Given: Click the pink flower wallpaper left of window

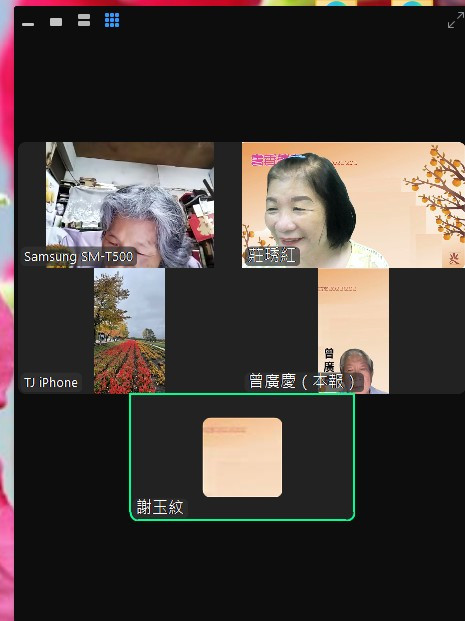Looking at the screenshot, I should (6, 317).
